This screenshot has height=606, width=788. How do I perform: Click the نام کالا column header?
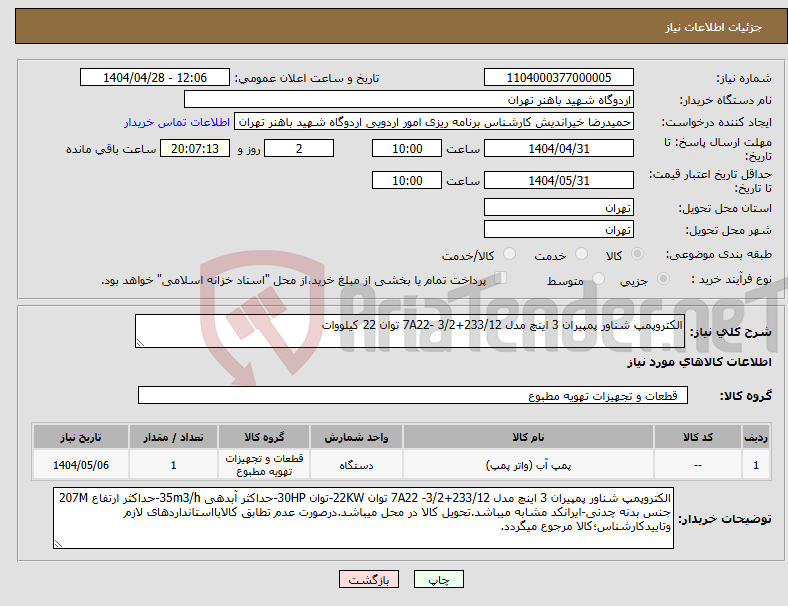pyautogui.click(x=528, y=437)
